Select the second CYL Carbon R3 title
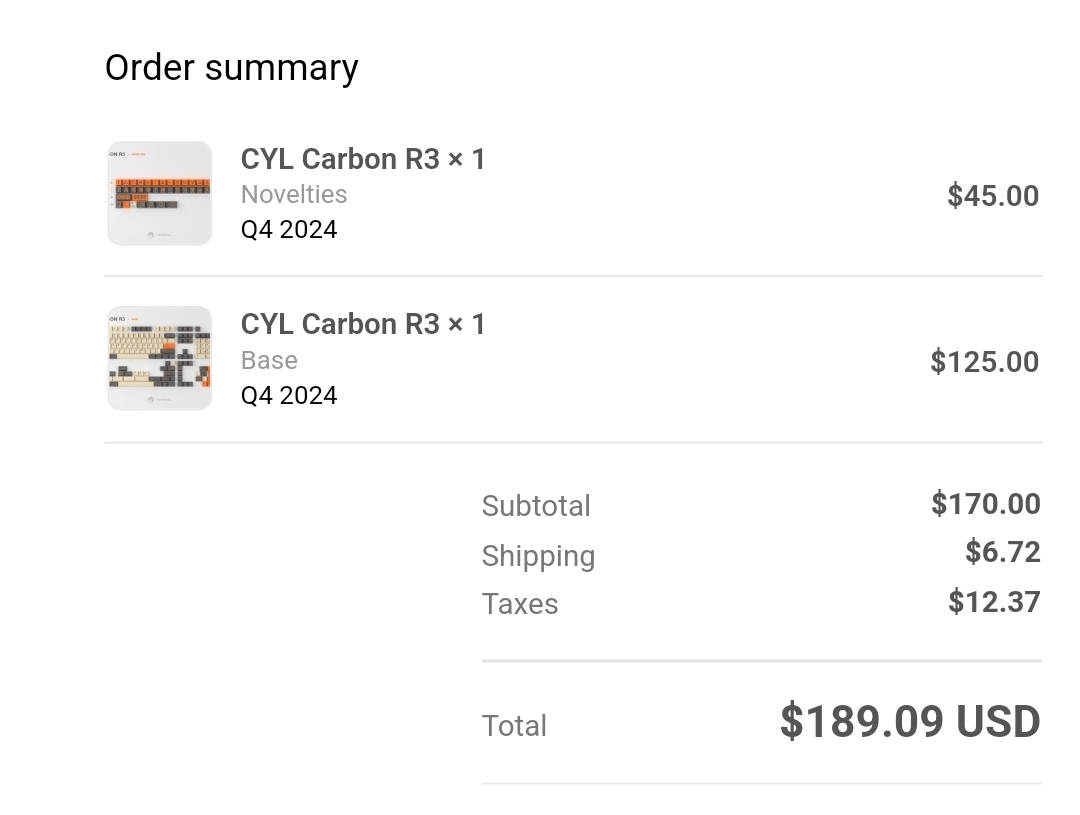This screenshot has width=1080, height=815. pyautogui.click(x=363, y=324)
